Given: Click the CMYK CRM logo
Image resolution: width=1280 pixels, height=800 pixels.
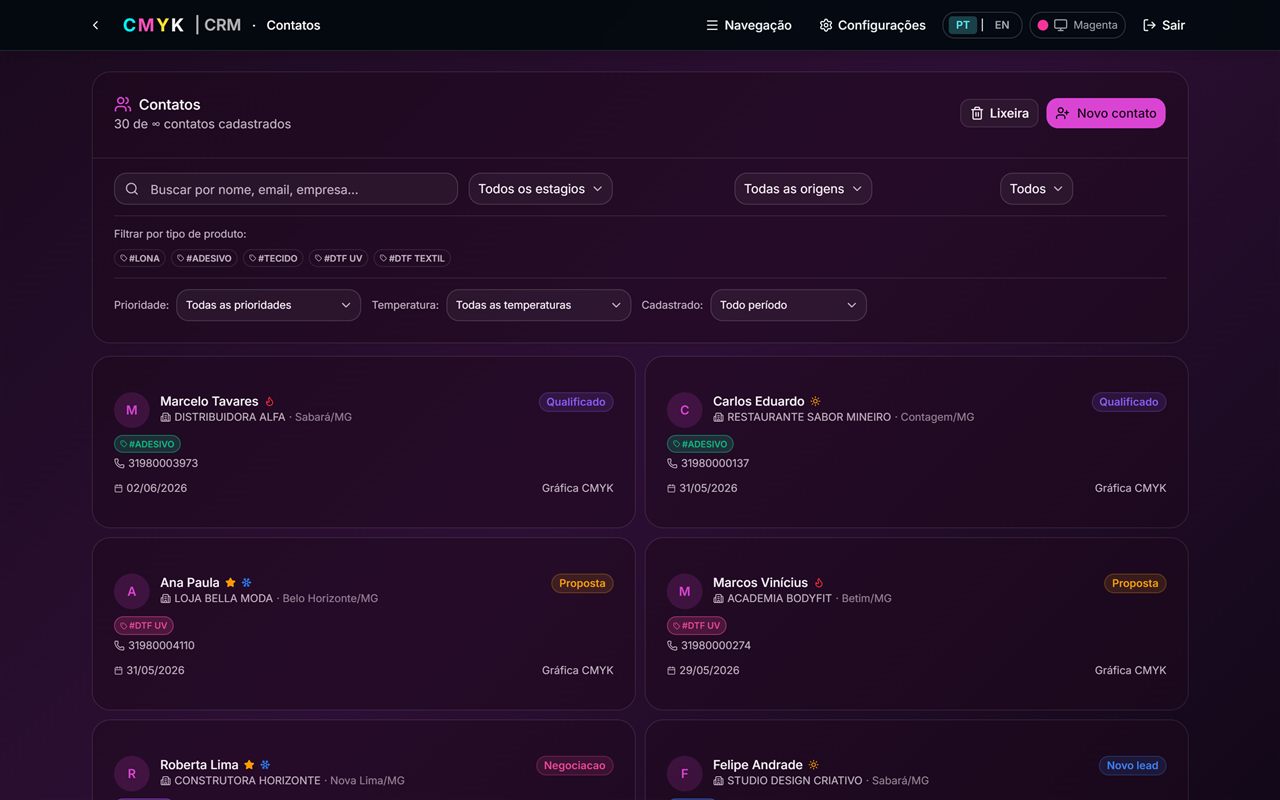Looking at the screenshot, I should point(182,25).
